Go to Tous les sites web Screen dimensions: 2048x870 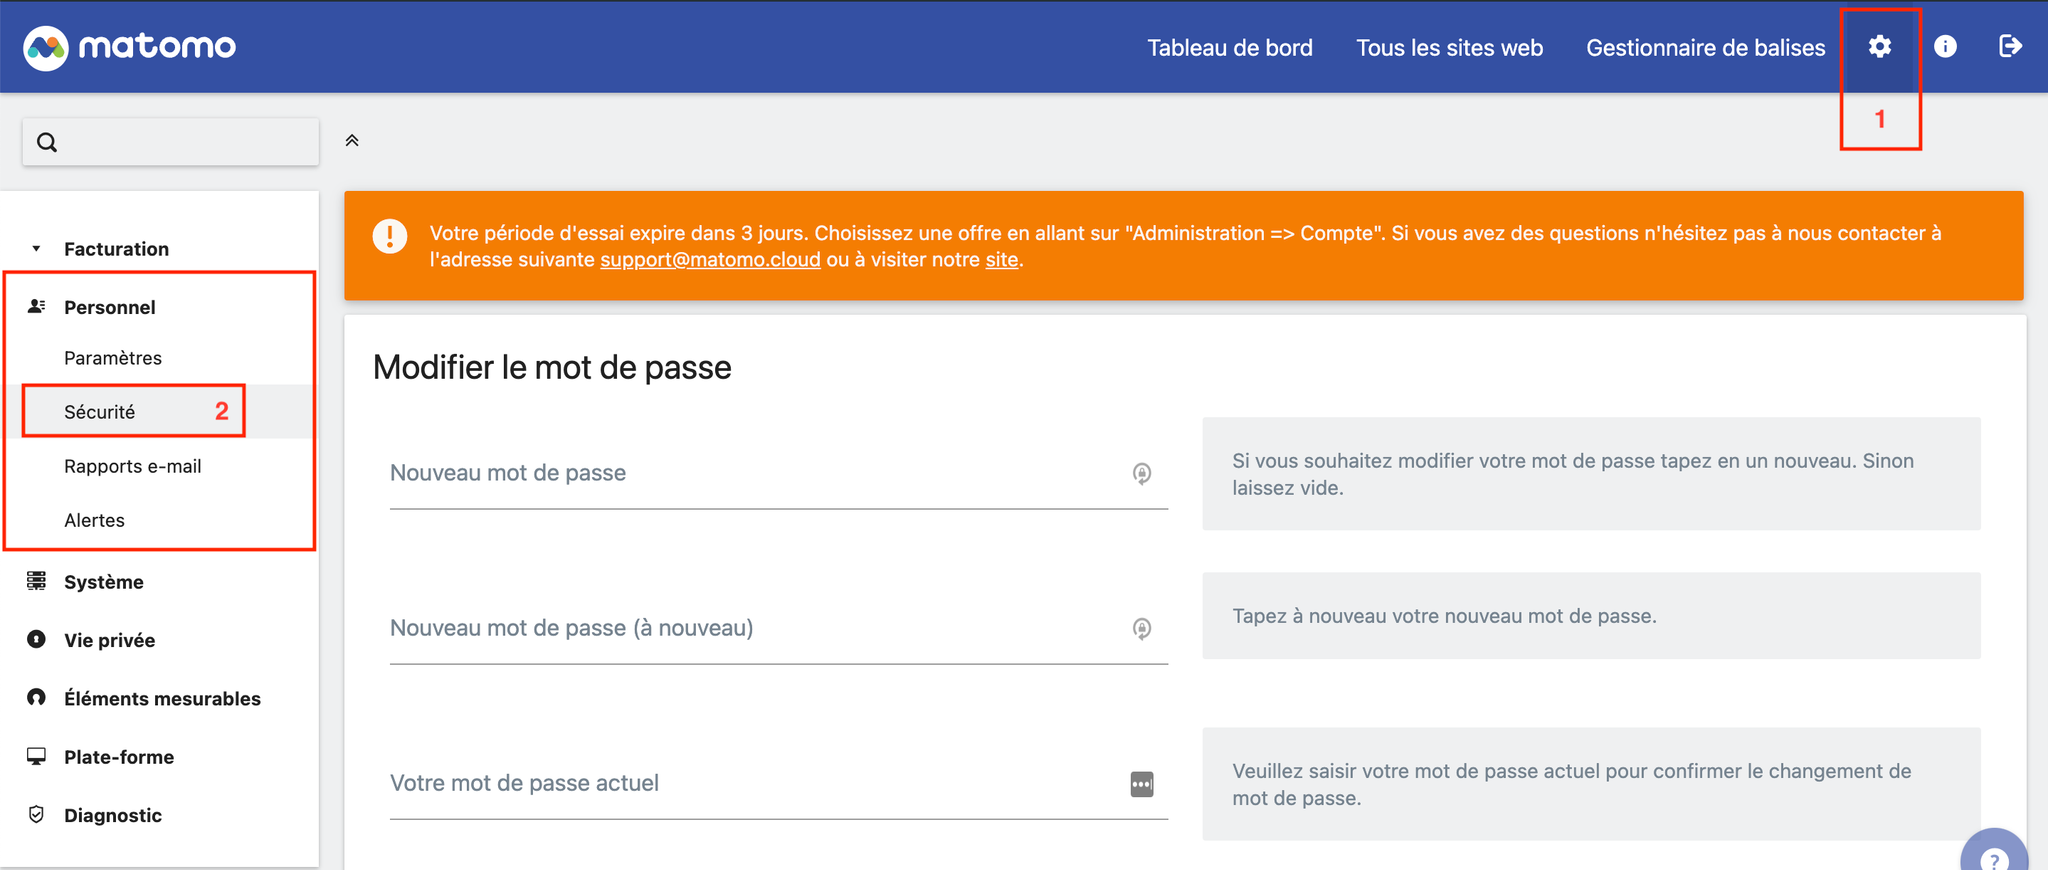coord(1449,47)
